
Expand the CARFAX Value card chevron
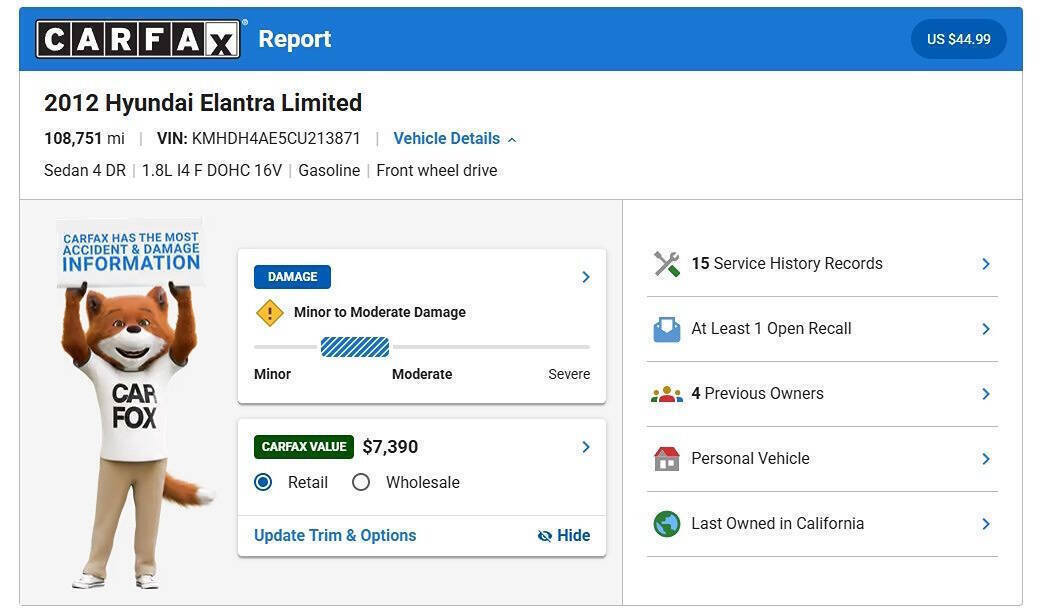(x=585, y=447)
